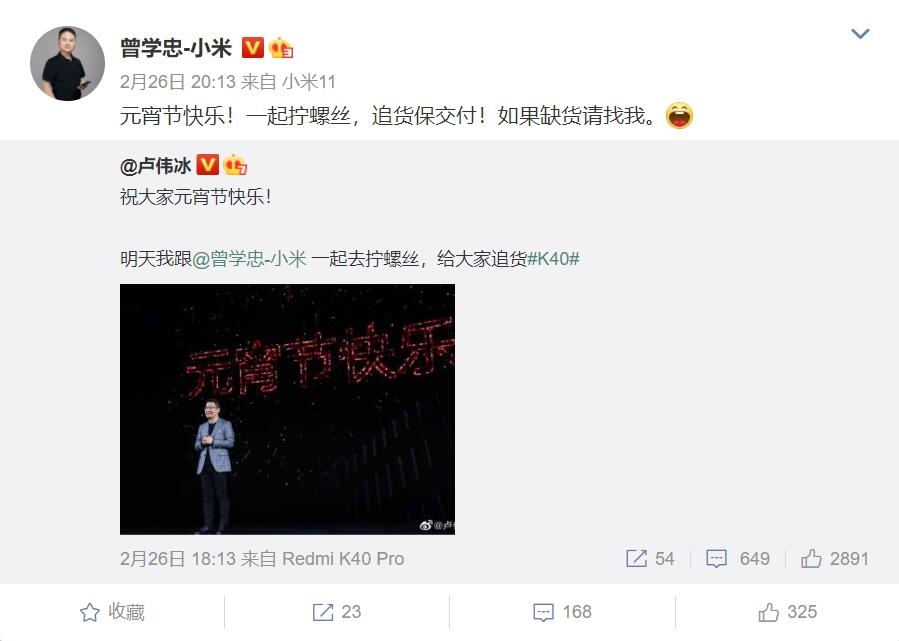Click the verified V badge beside 卢伟冰
This screenshot has width=899, height=641.
208,165
